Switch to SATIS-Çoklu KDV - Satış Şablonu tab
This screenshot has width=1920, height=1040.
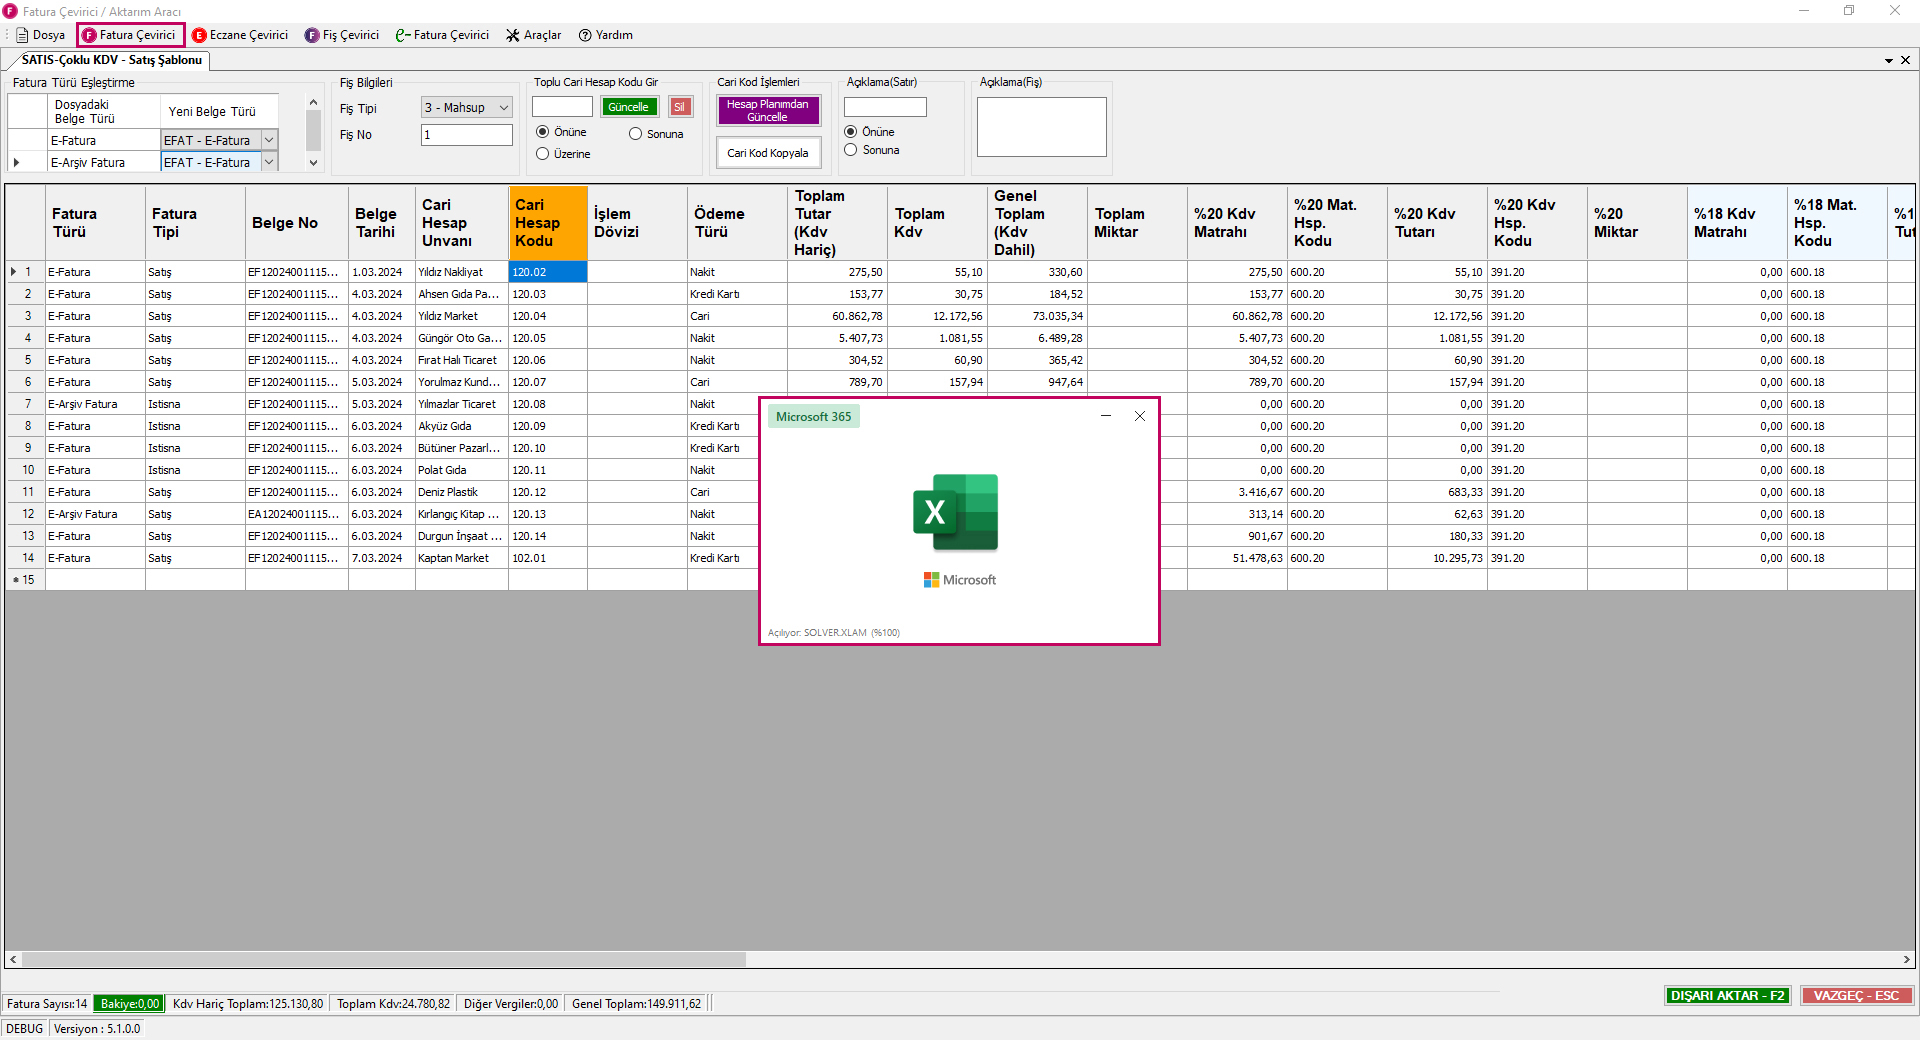111,60
